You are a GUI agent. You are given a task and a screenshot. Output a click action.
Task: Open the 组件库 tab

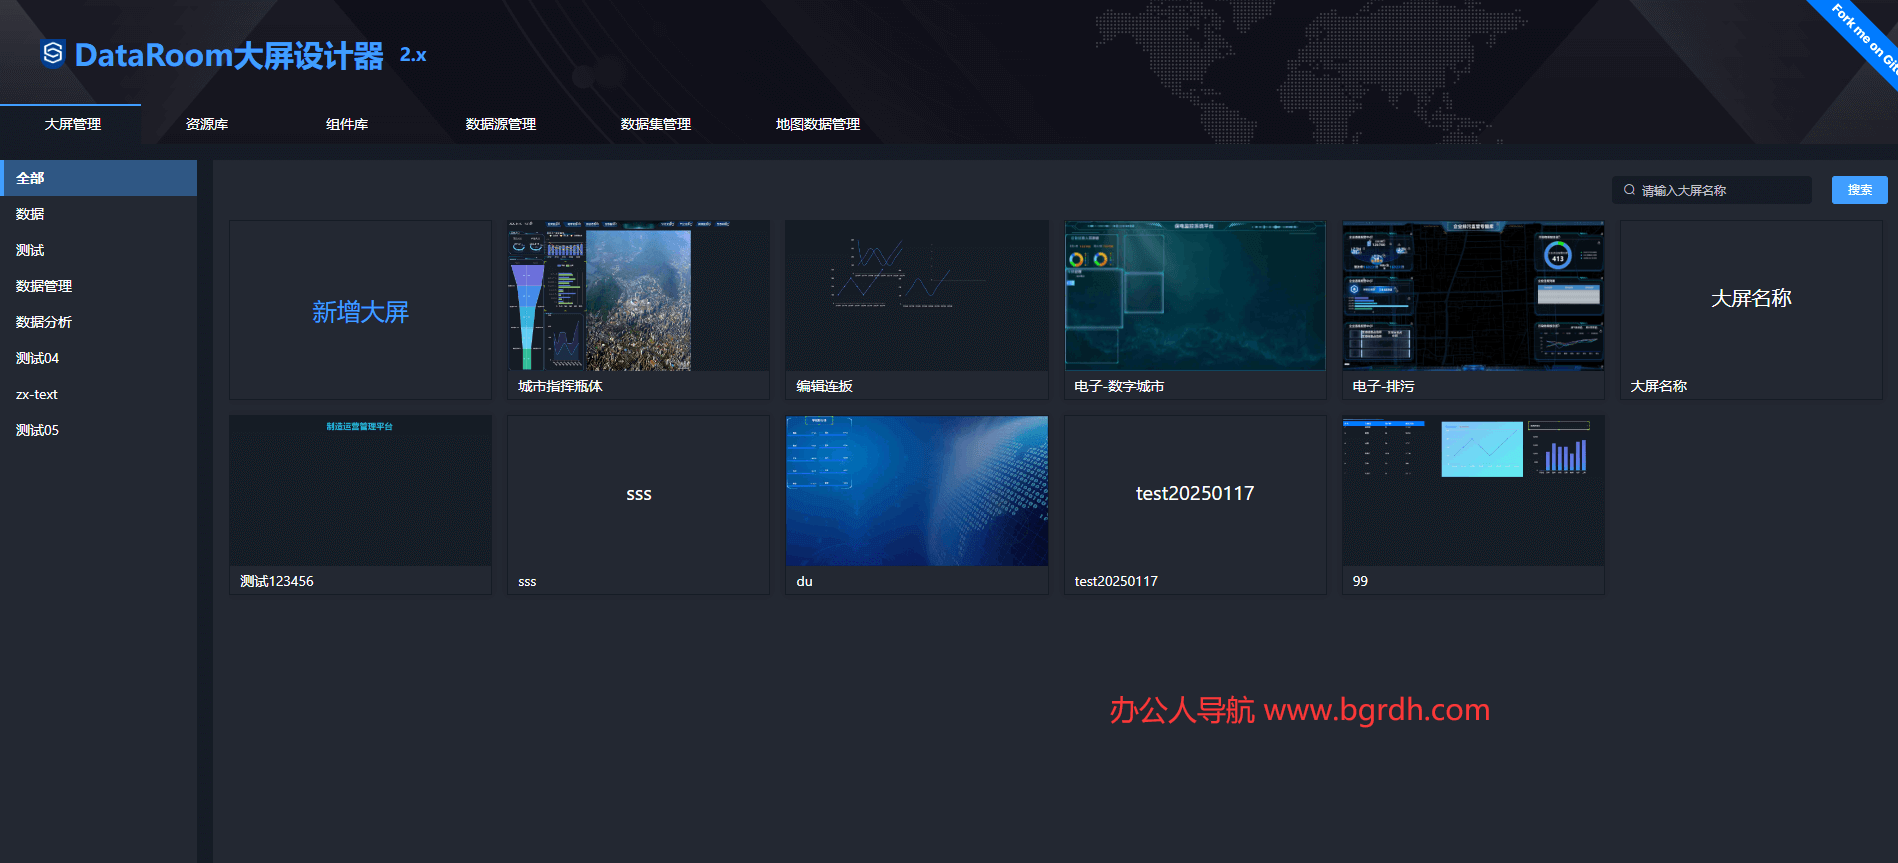click(x=347, y=124)
